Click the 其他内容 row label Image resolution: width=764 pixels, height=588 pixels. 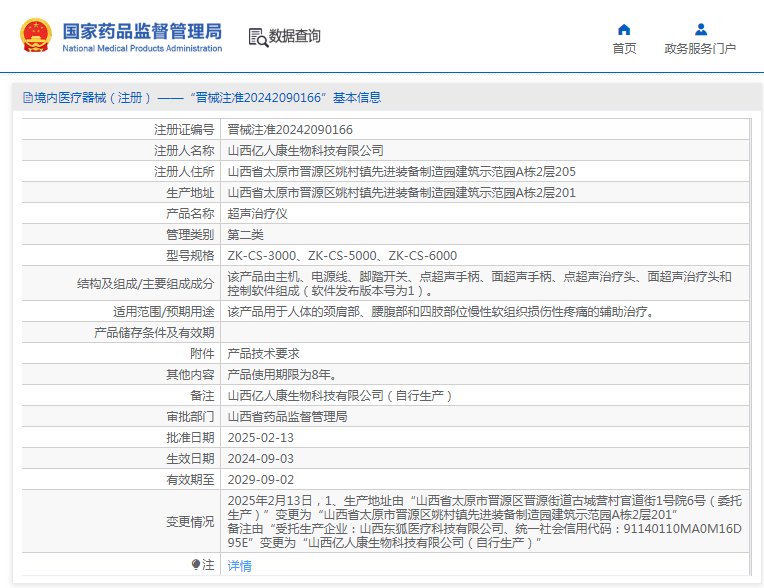(x=190, y=374)
